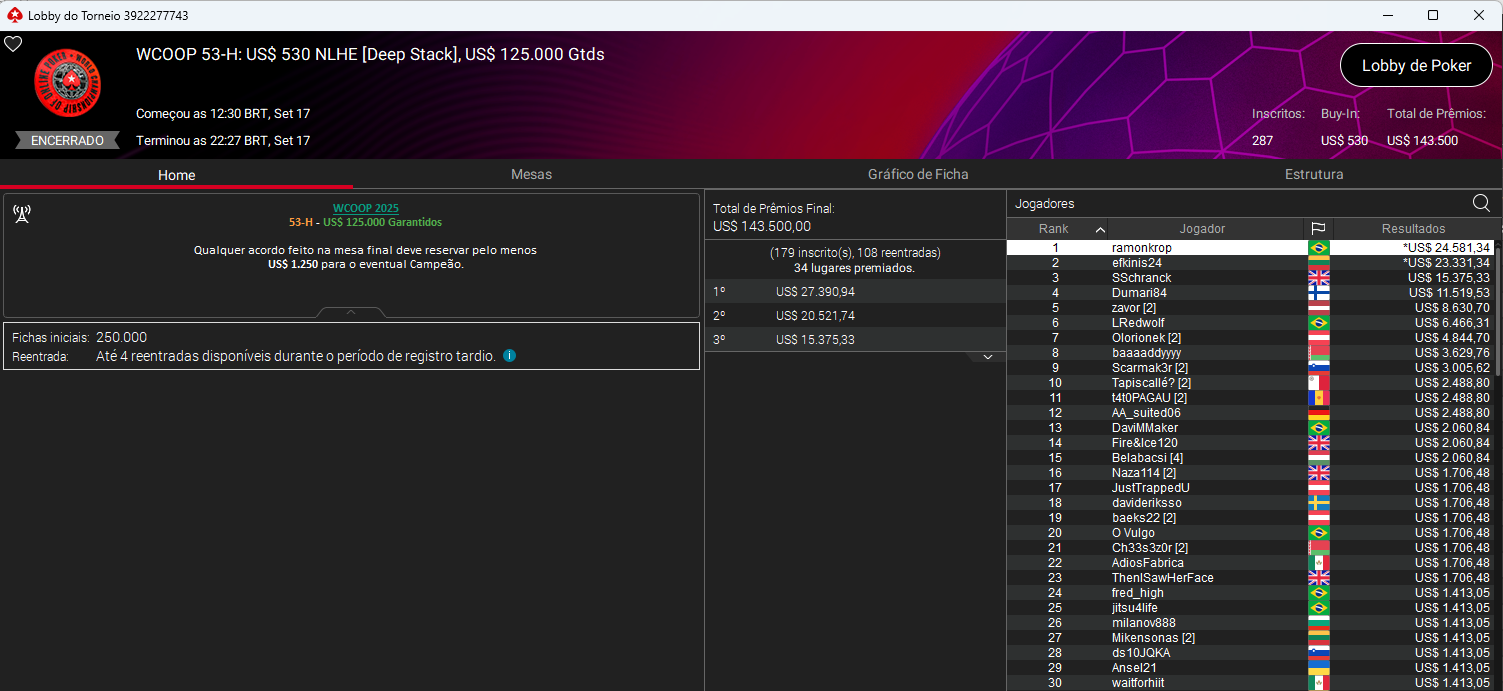The width and height of the screenshot is (1503, 691).
Task: Open player search magnifier icon
Action: pyautogui.click(x=1481, y=203)
